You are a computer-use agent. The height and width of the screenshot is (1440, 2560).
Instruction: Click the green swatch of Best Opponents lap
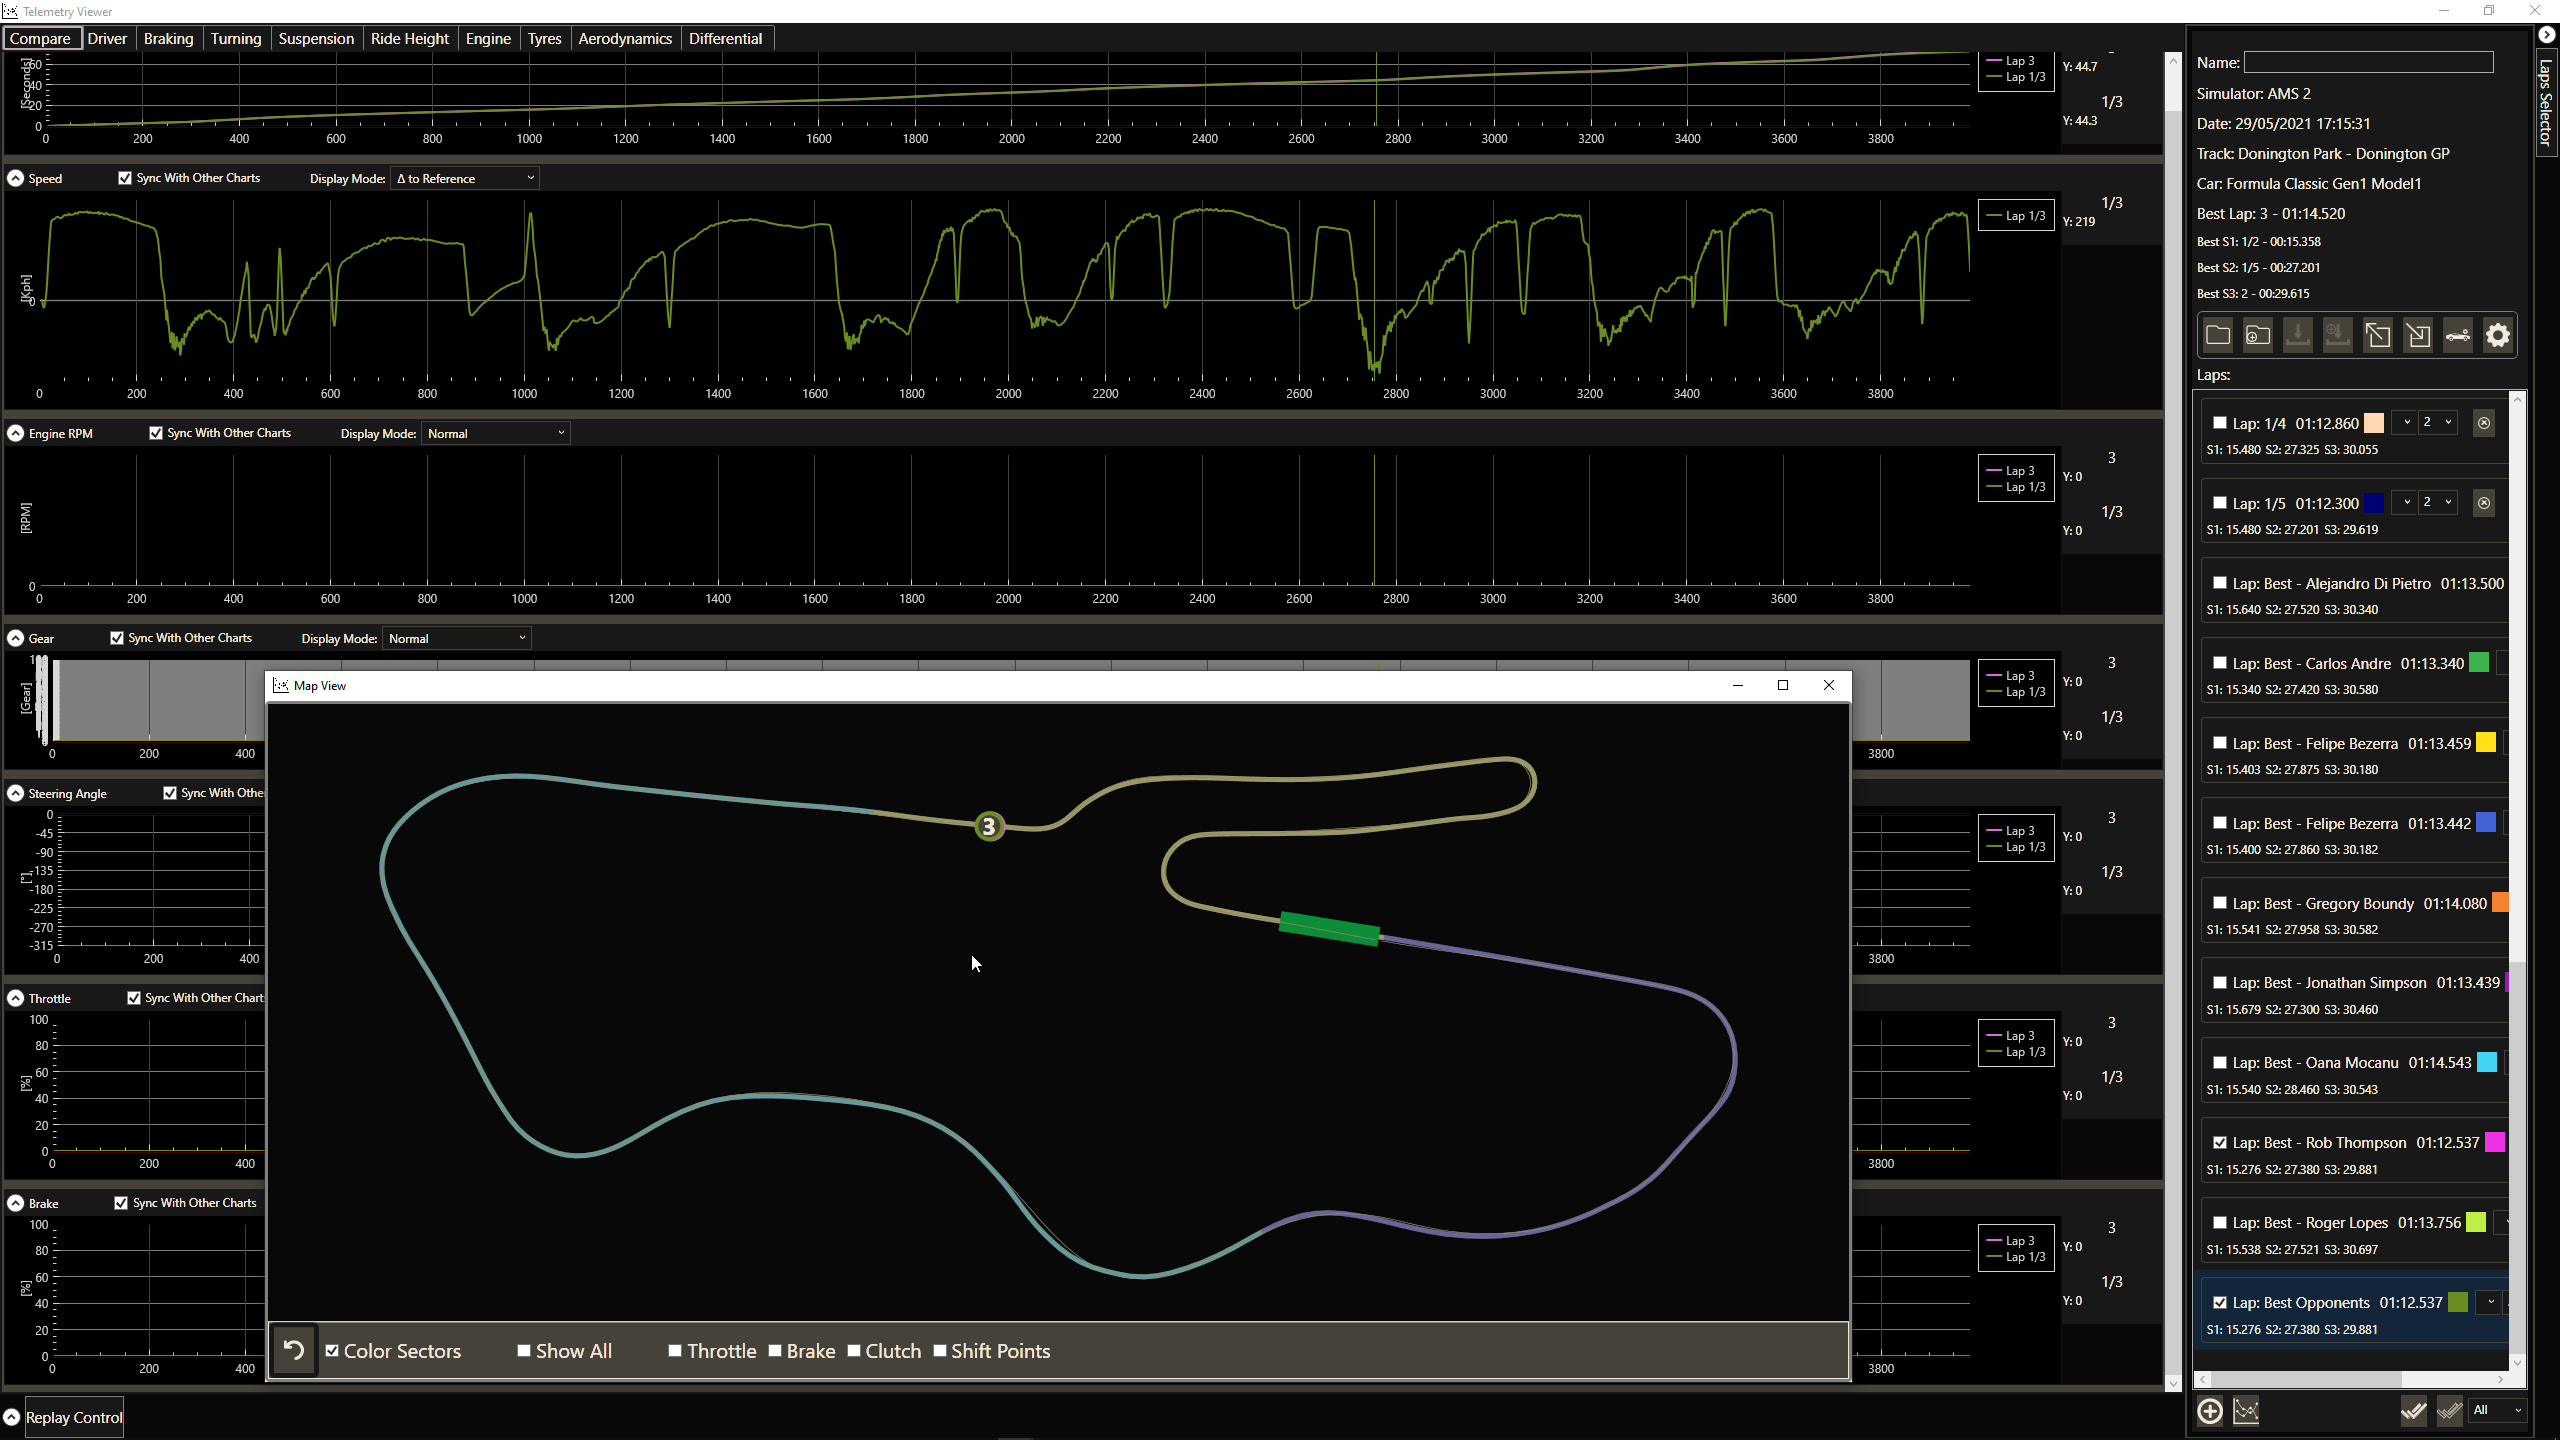pos(2458,1302)
